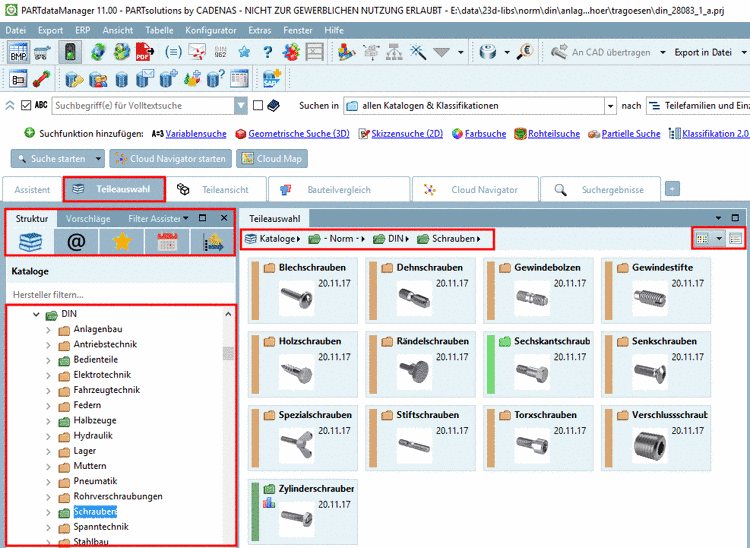Collapse search panel with double chevron
The width and height of the screenshot is (750, 548).
click(x=10, y=106)
